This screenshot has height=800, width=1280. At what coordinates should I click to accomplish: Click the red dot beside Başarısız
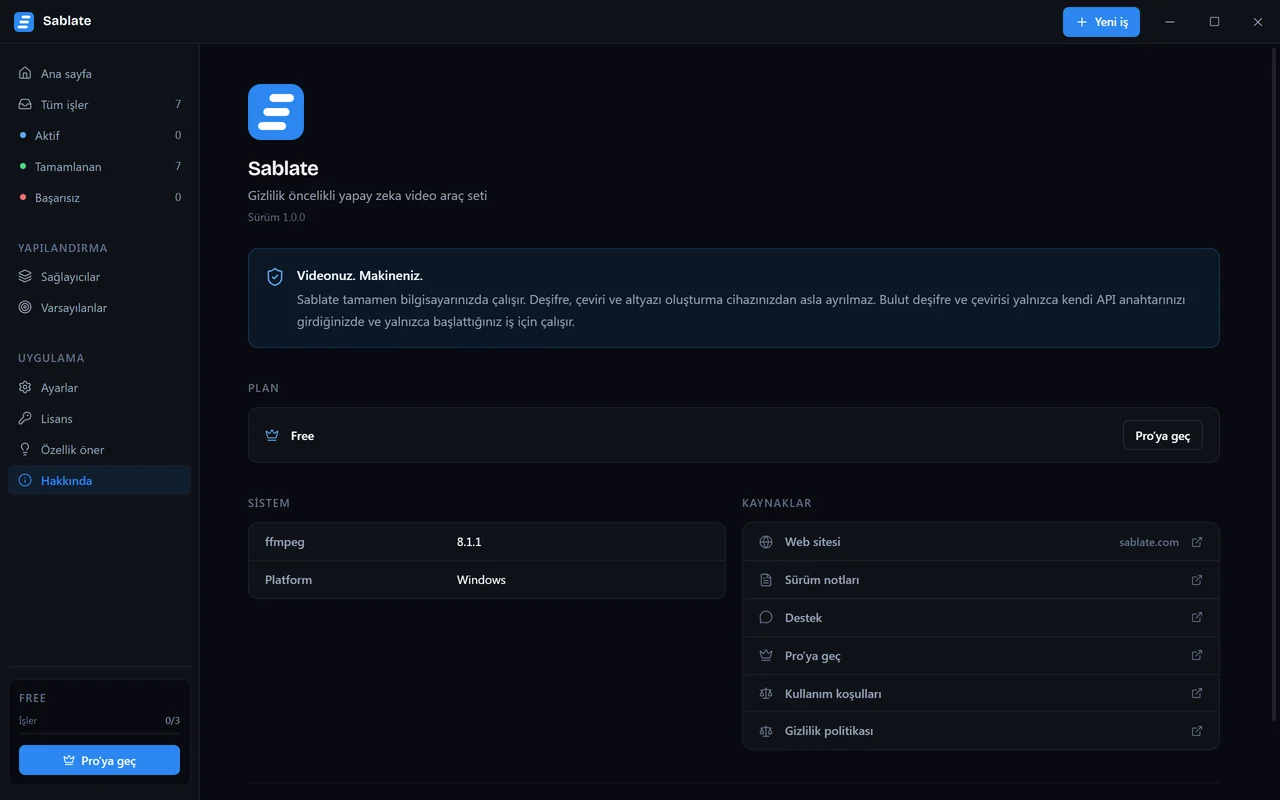pos(23,197)
